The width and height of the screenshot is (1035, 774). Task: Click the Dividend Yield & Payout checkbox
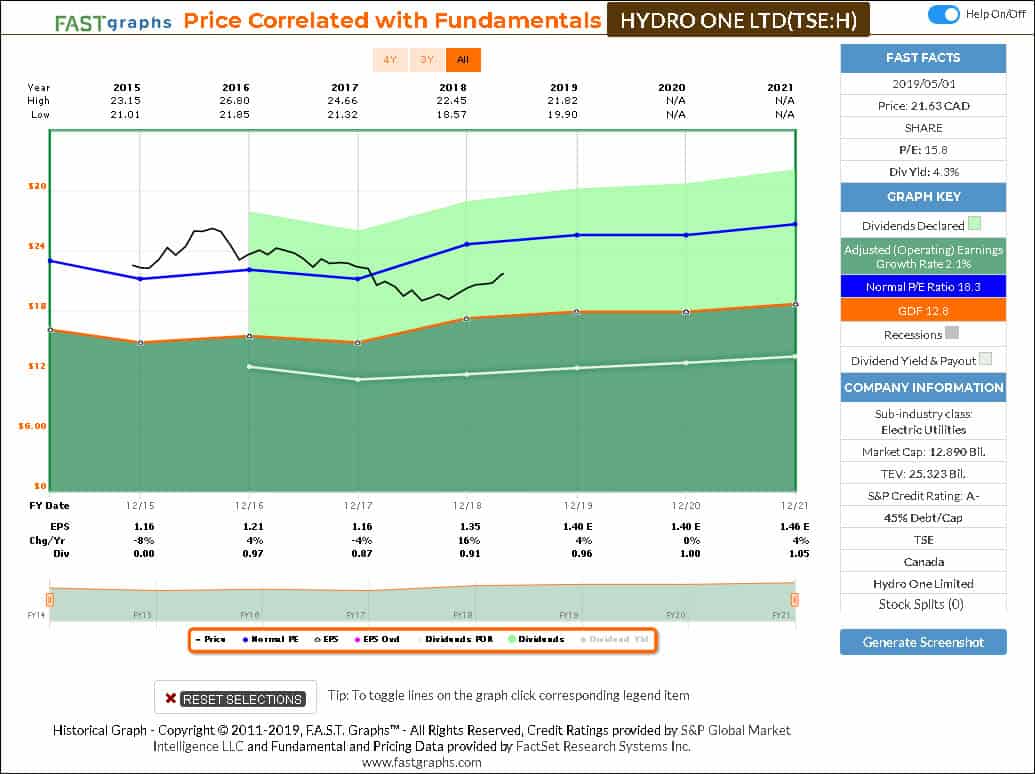coord(986,361)
